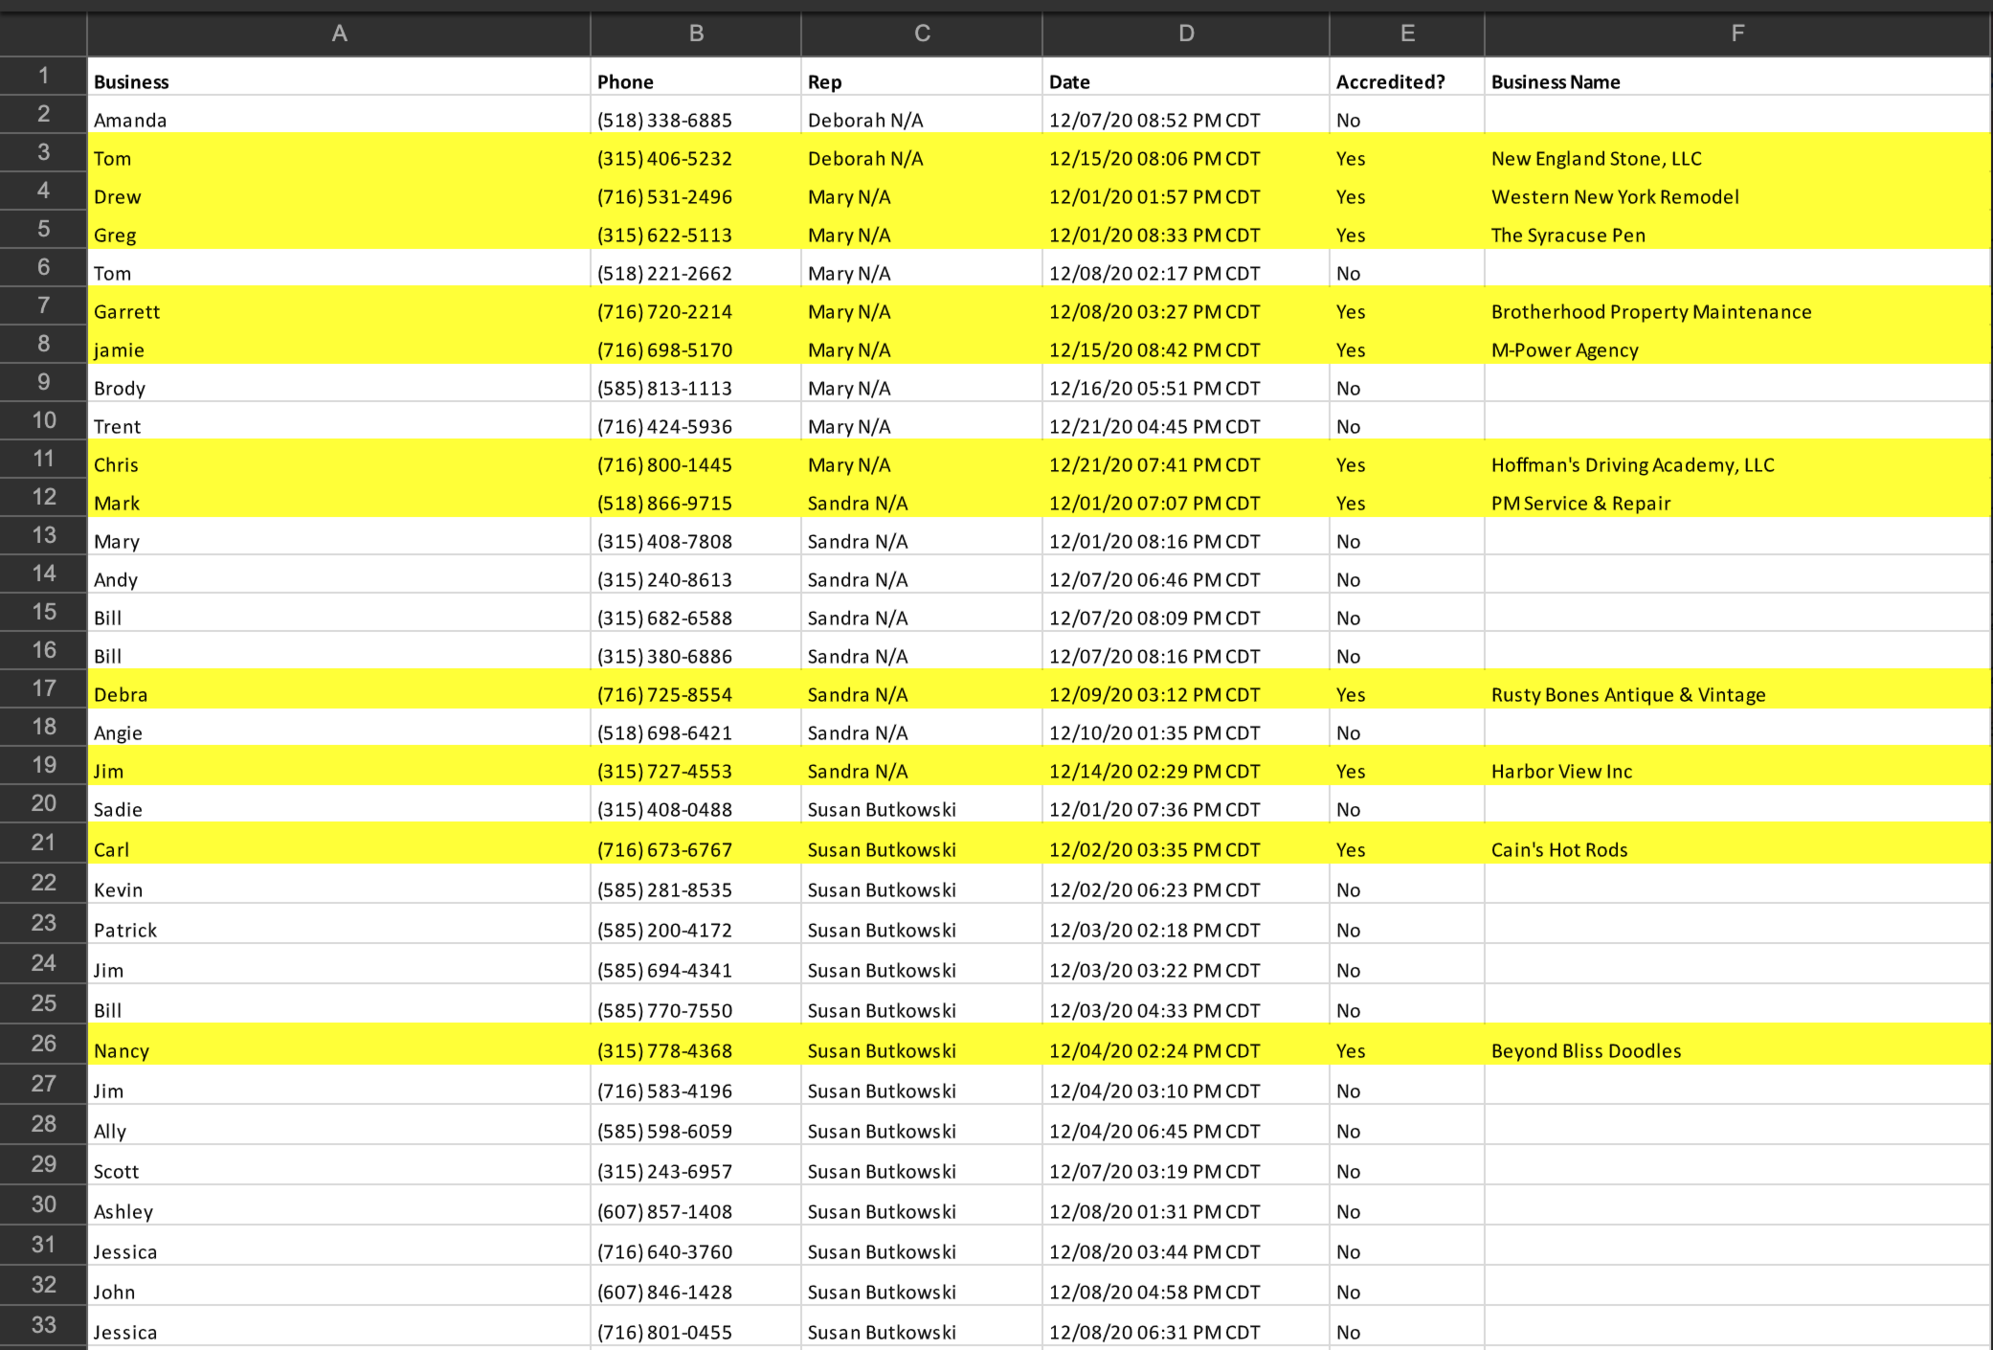Select column D header
Viewport: 1993px width, 1350px height.
click(1185, 34)
